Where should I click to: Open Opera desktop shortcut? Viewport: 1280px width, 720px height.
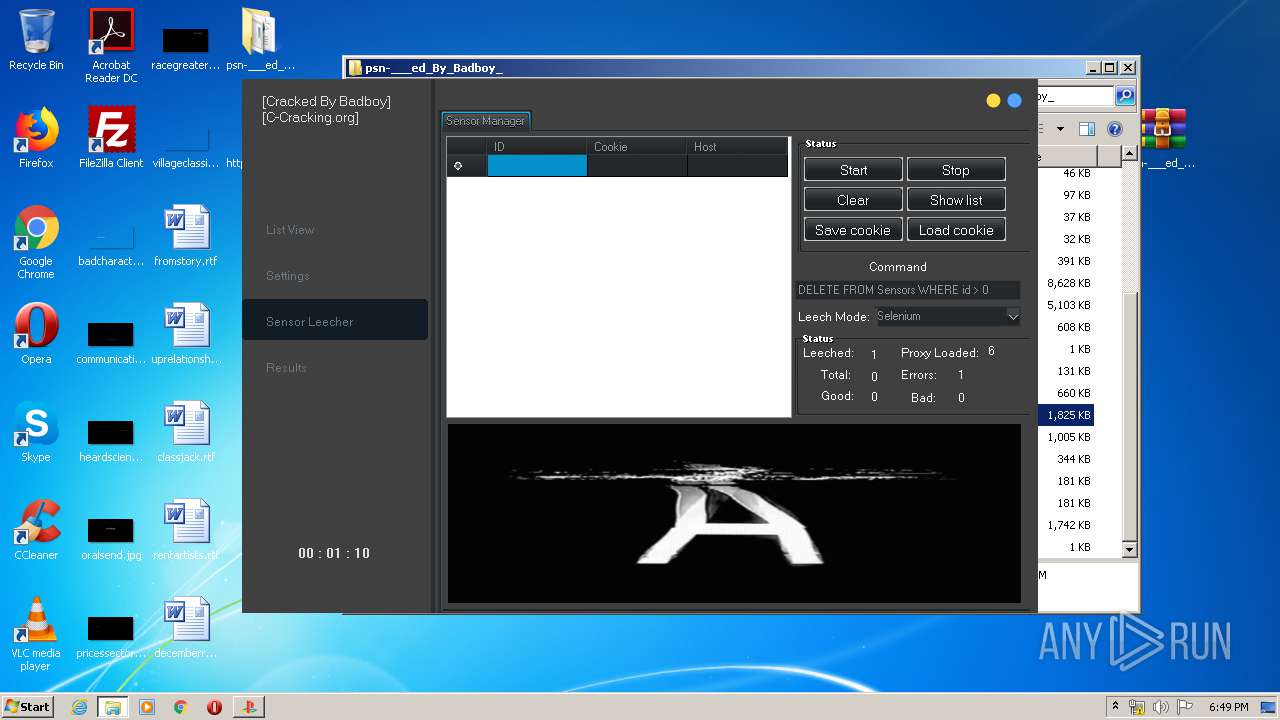[x=36, y=333]
